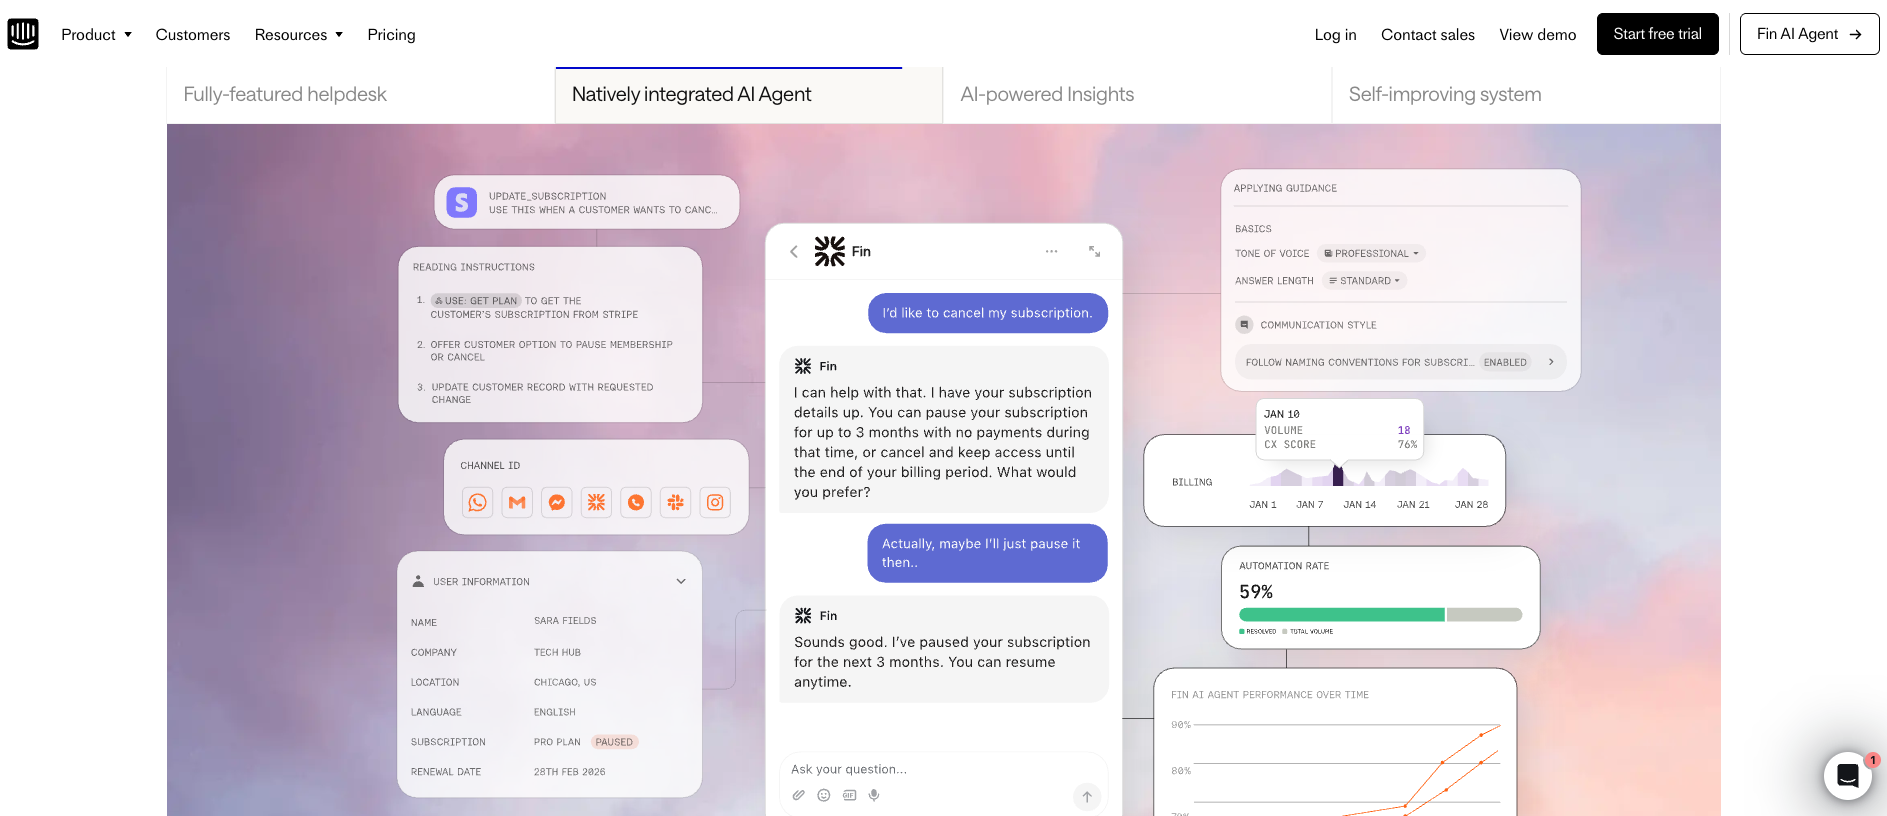Open the chat more options ellipsis
The image size is (1887, 816).
1051,252
